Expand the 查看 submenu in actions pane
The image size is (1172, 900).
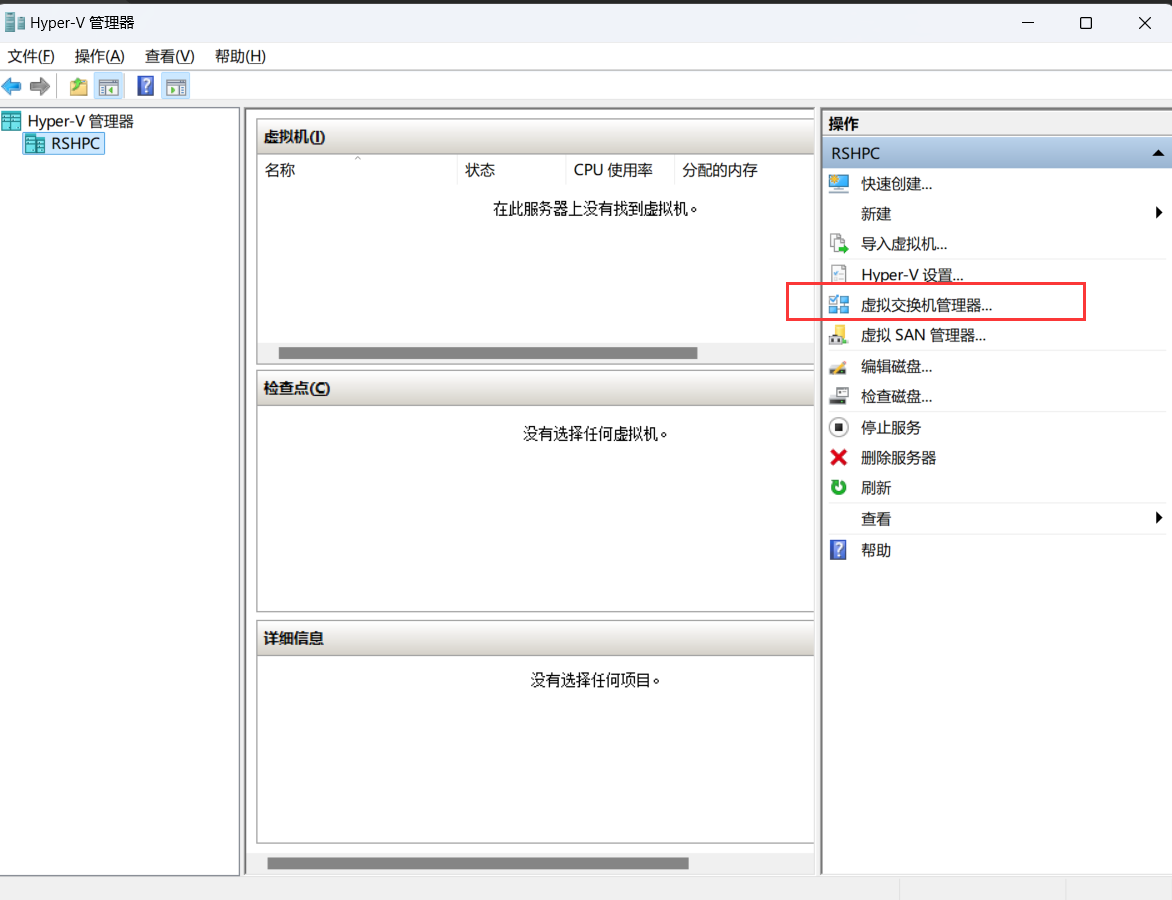pyautogui.click(x=1158, y=518)
